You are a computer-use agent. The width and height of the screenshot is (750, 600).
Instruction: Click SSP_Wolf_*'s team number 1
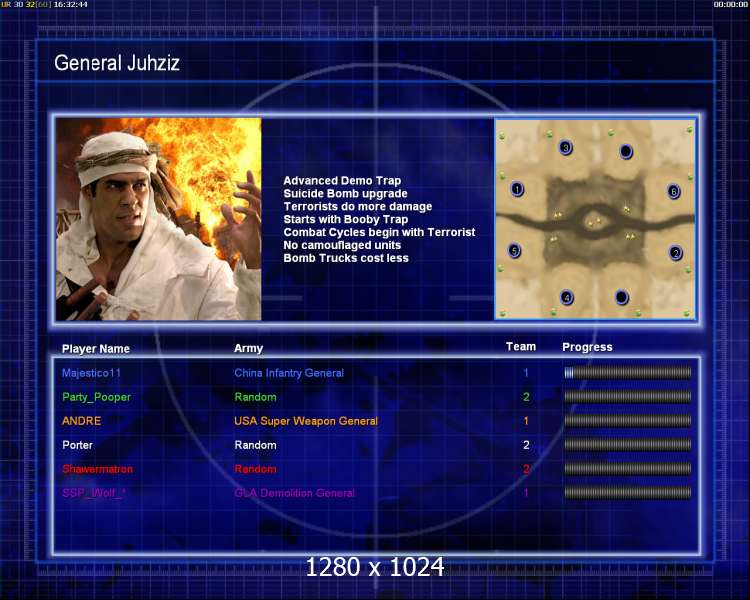[x=526, y=492]
